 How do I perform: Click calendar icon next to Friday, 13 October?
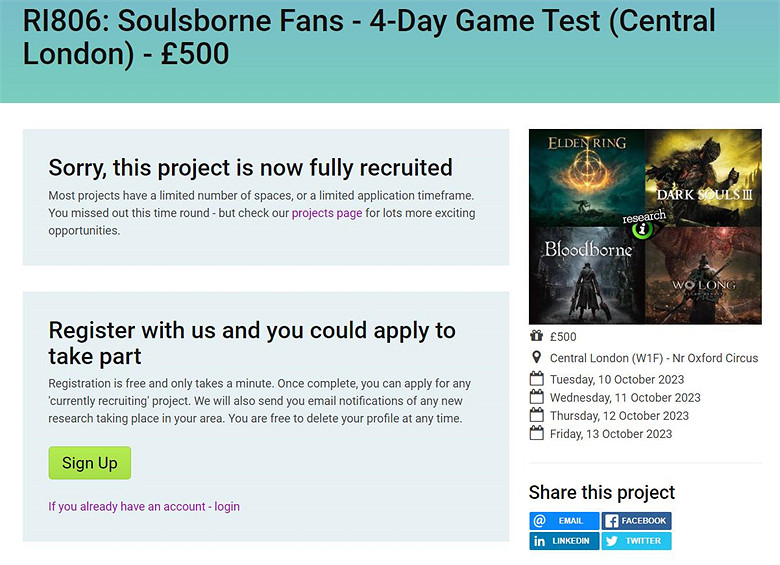click(x=536, y=433)
